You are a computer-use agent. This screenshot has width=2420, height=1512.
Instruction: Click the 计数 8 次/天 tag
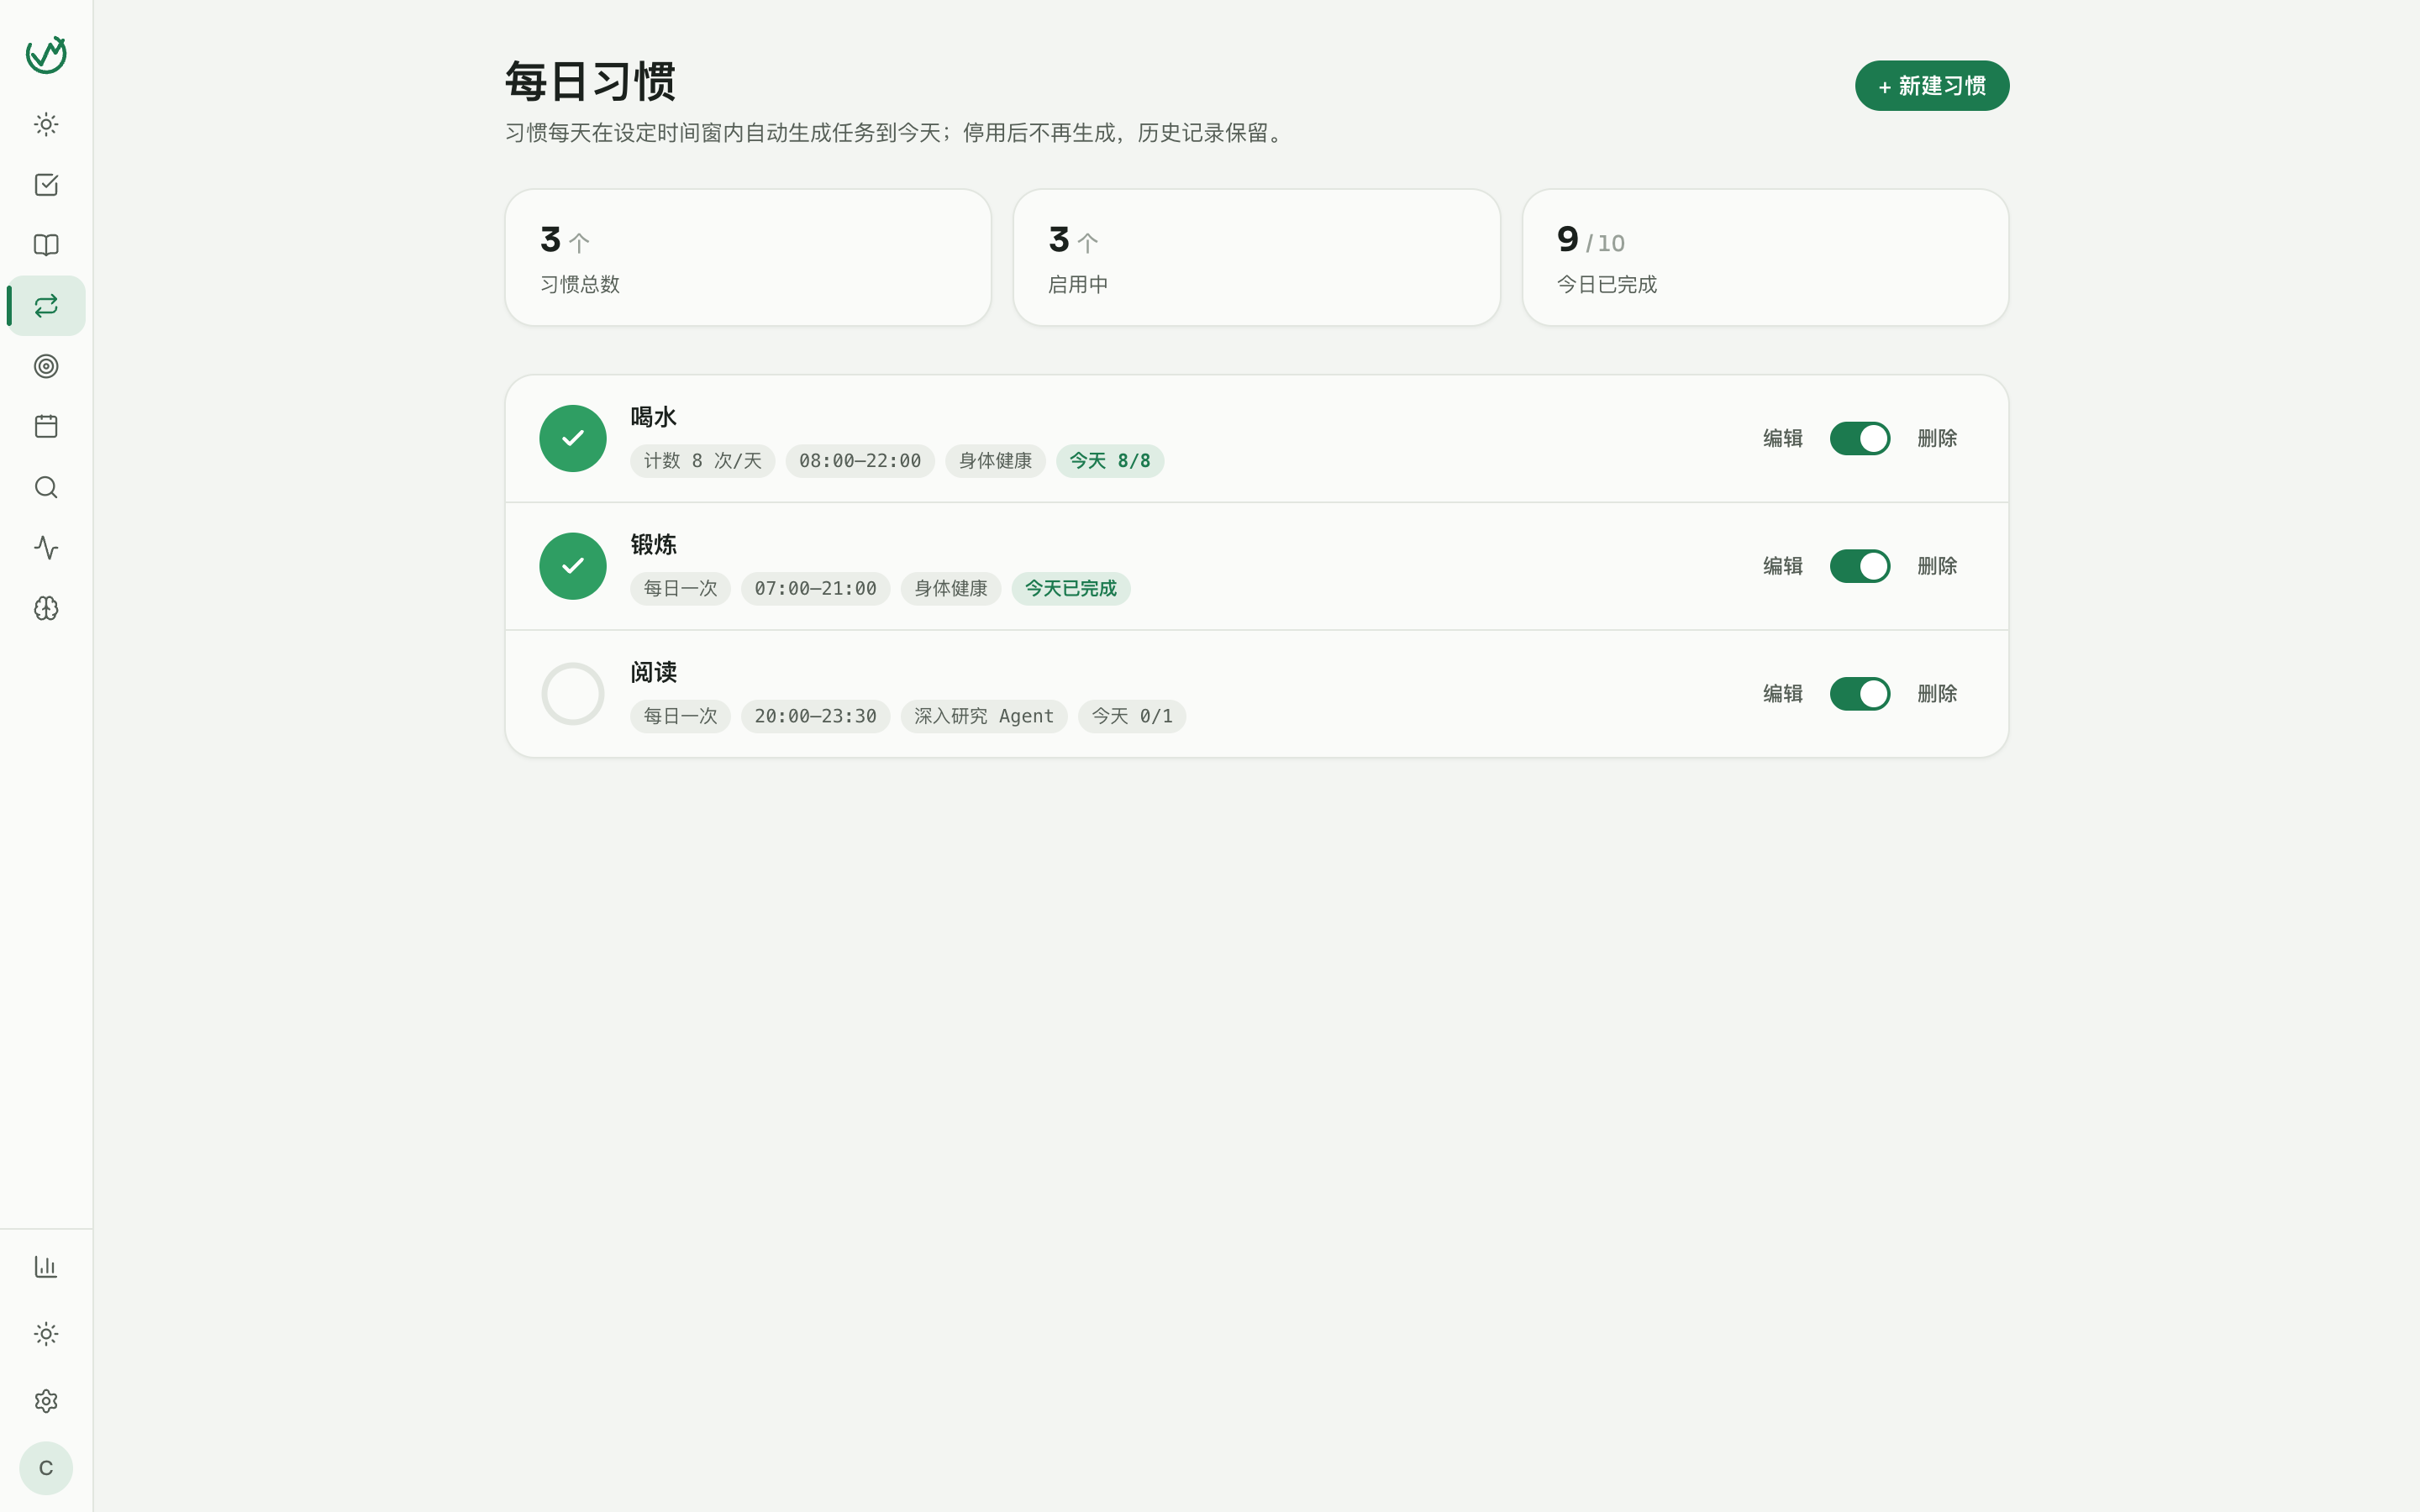pyautogui.click(x=703, y=461)
